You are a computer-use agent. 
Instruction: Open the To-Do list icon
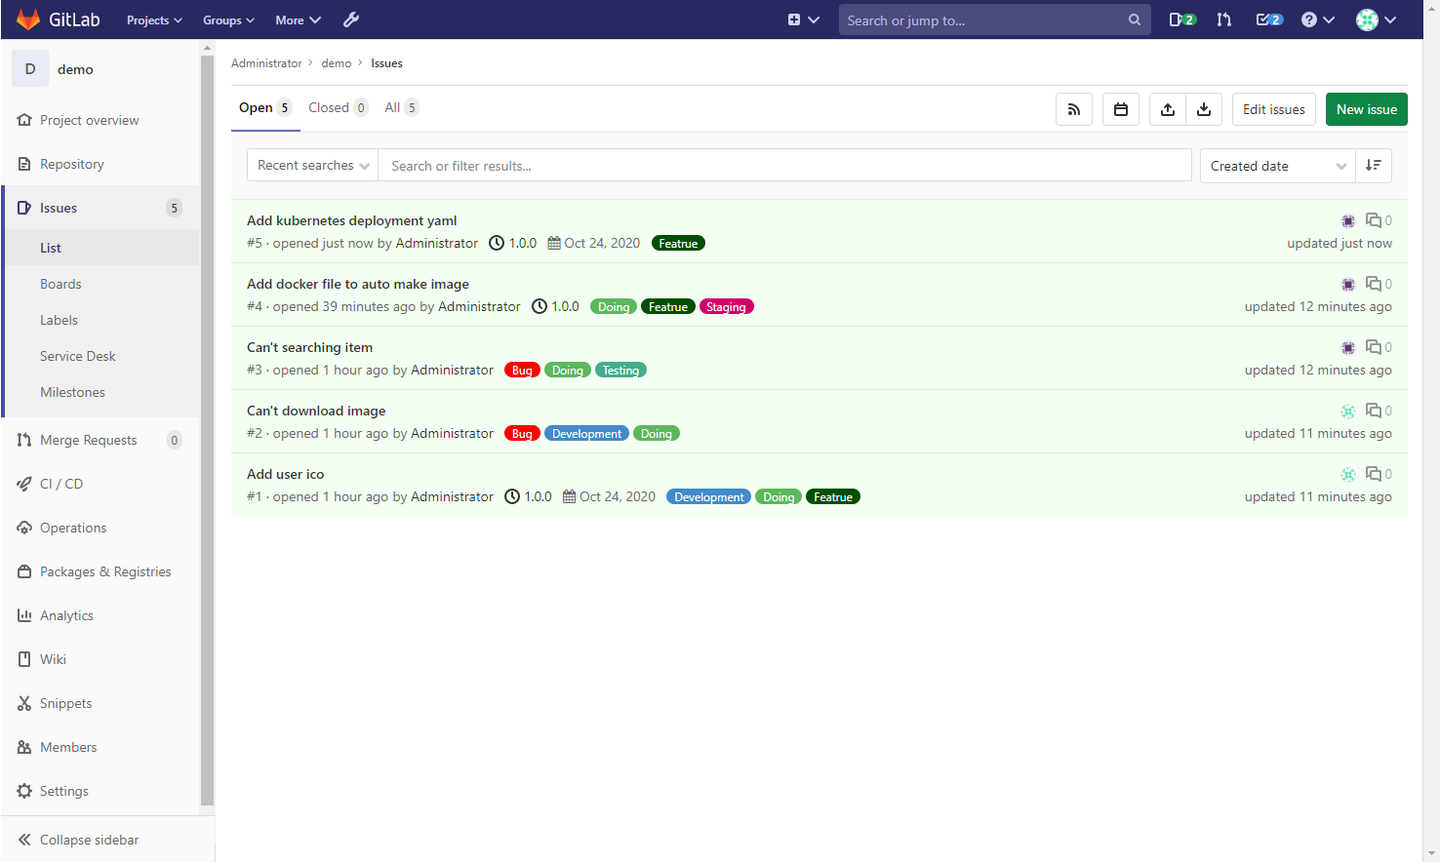[x=1266, y=18]
